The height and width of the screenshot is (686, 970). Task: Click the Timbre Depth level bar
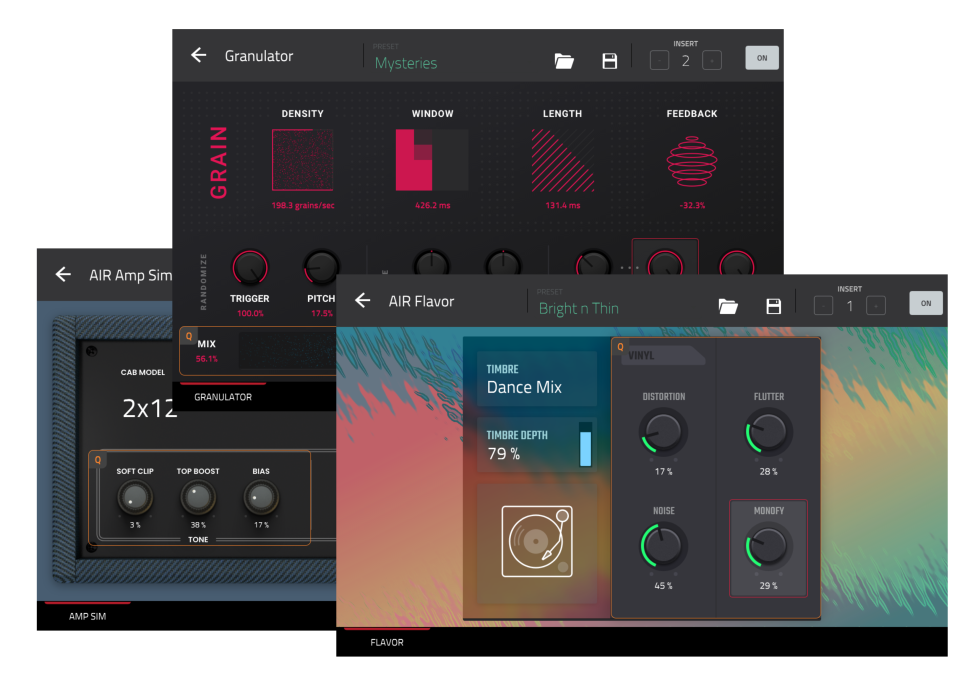click(585, 444)
